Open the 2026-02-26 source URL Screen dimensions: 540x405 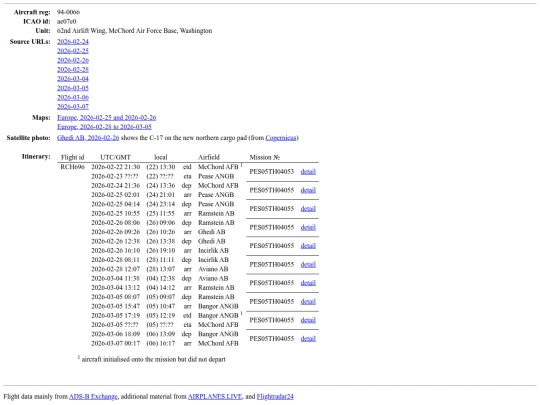73,60
